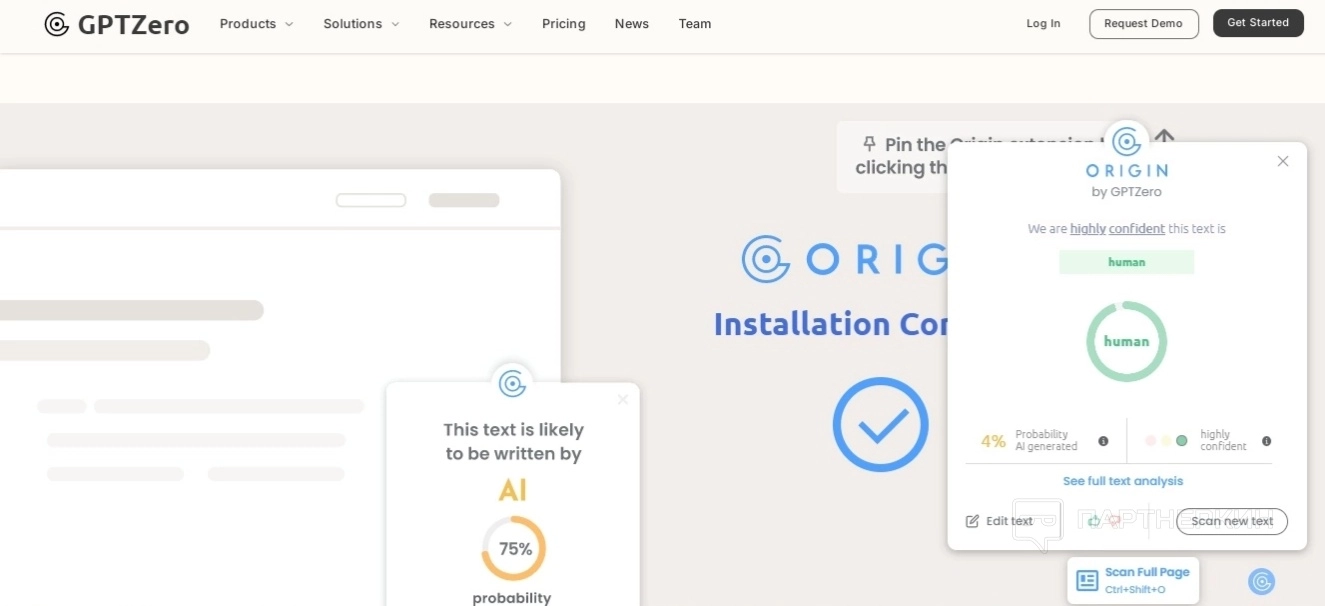Click the Scan new text button
This screenshot has height=606, width=1325.
[x=1232, y=521]
